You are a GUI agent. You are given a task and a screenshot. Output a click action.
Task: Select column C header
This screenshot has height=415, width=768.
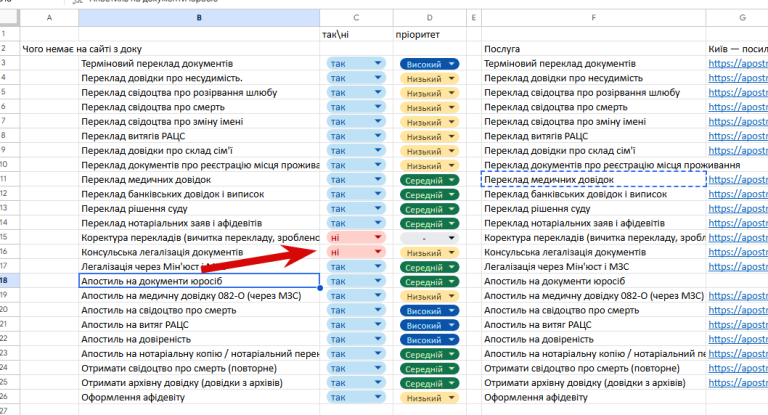pos(356,18)
